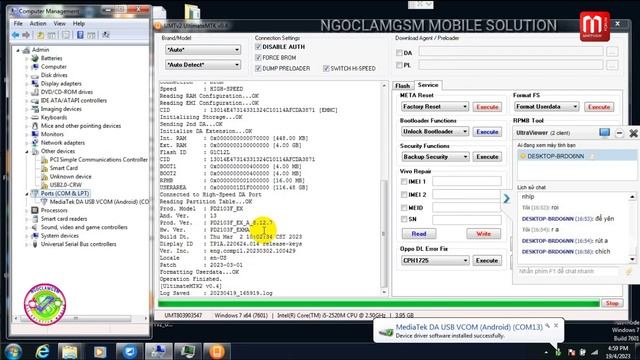Screen dimensions: 640x360
Task: Collapse the Ports (COM & LPT) node
Action: [27, 194]
